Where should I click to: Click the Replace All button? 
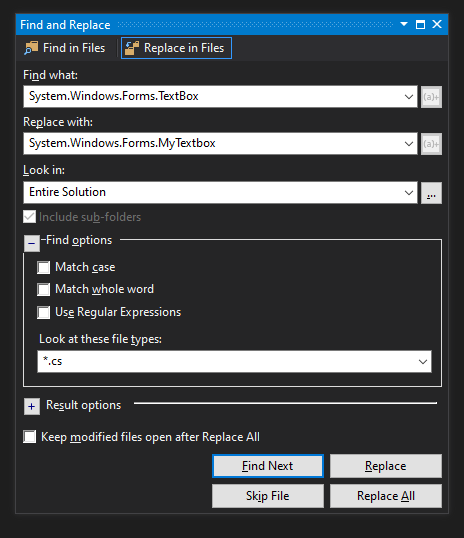tap(386, 496)
